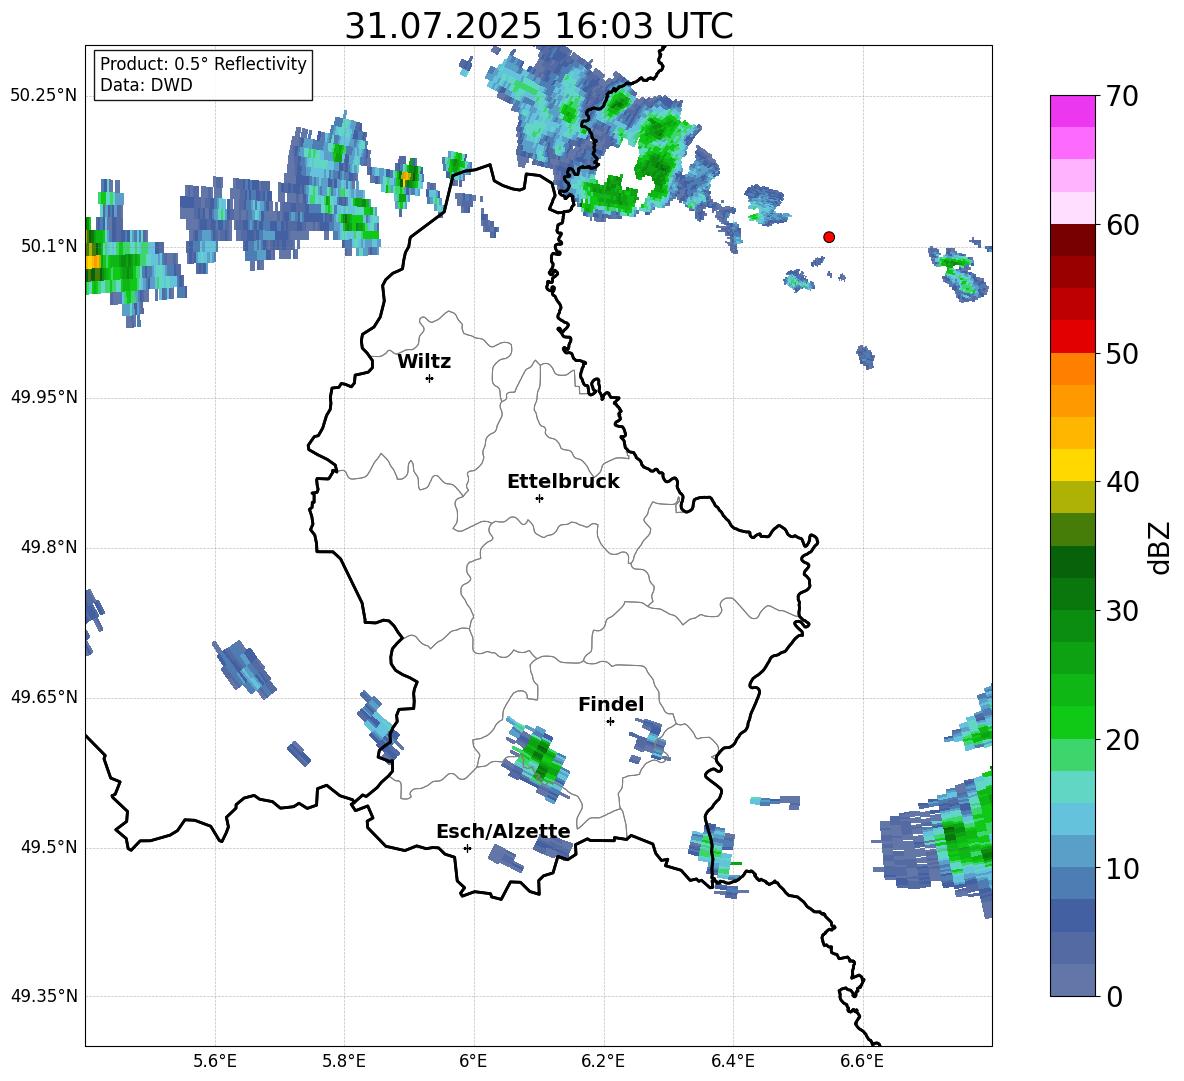This screenshot has width=1184, height=1081.
Task: Click the green radar echo west of Findel
Action: click(539, 759)
